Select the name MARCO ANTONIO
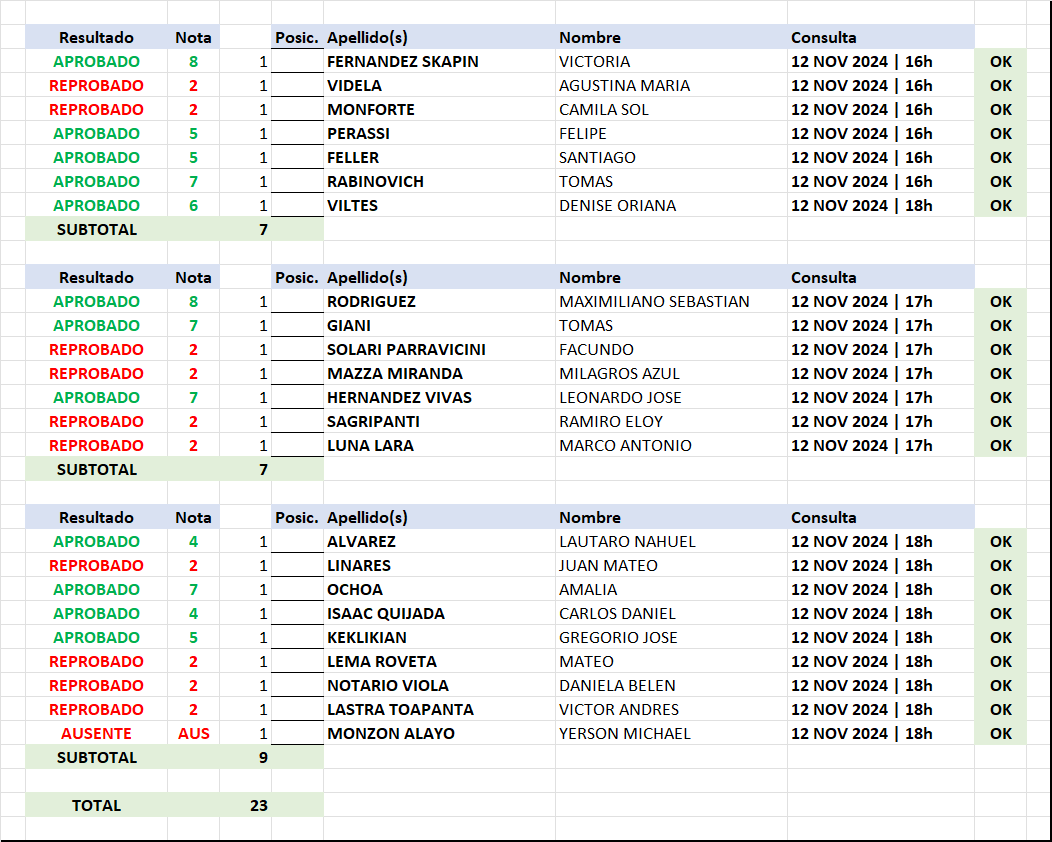The width and height of the screenshot is (1052, 842). coord(625,446)
